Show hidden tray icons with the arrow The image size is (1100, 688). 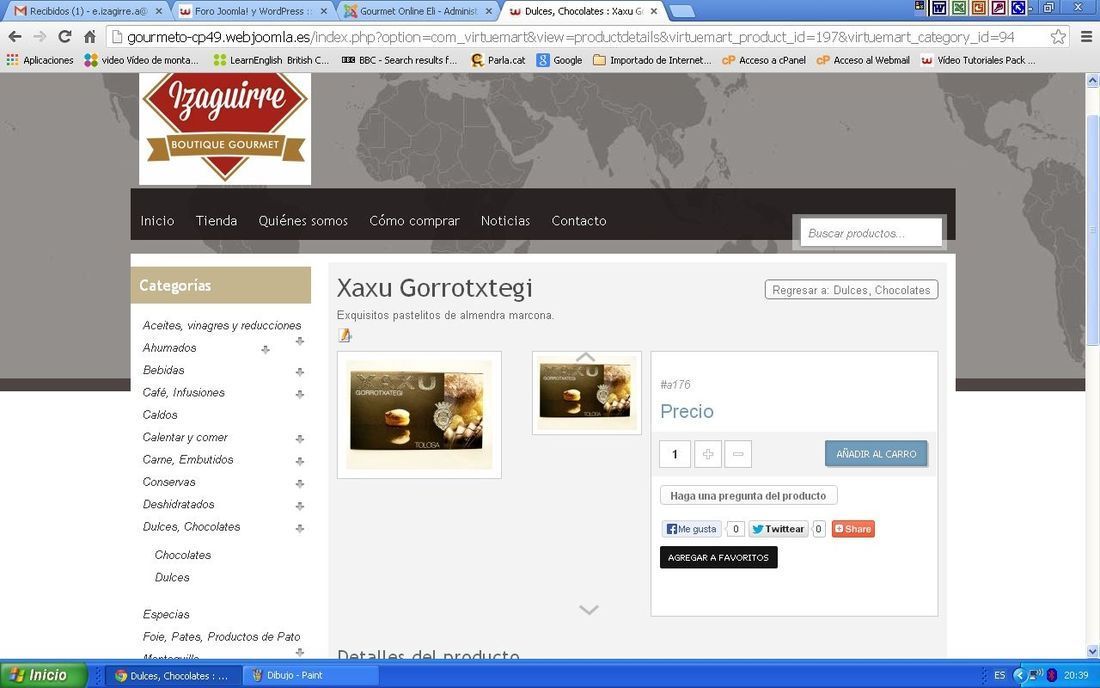point(1019,675)
